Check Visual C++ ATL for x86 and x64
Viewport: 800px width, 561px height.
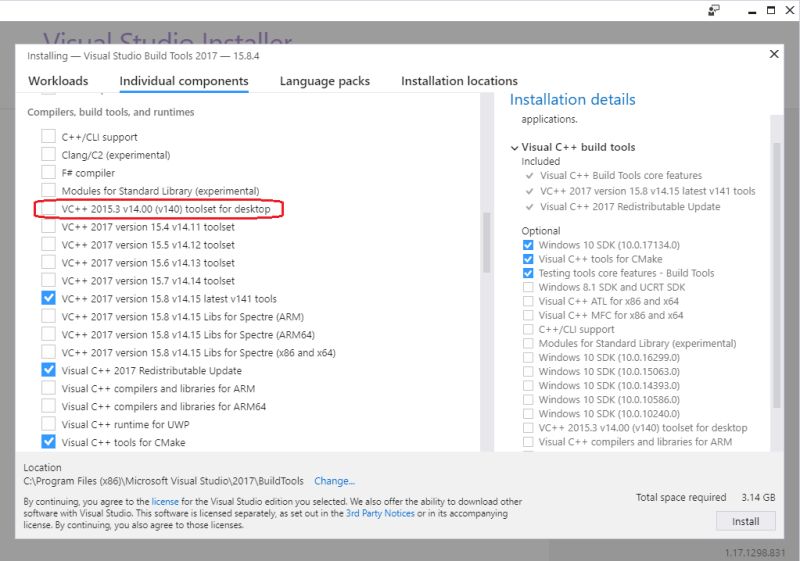[x=528, y=301]
